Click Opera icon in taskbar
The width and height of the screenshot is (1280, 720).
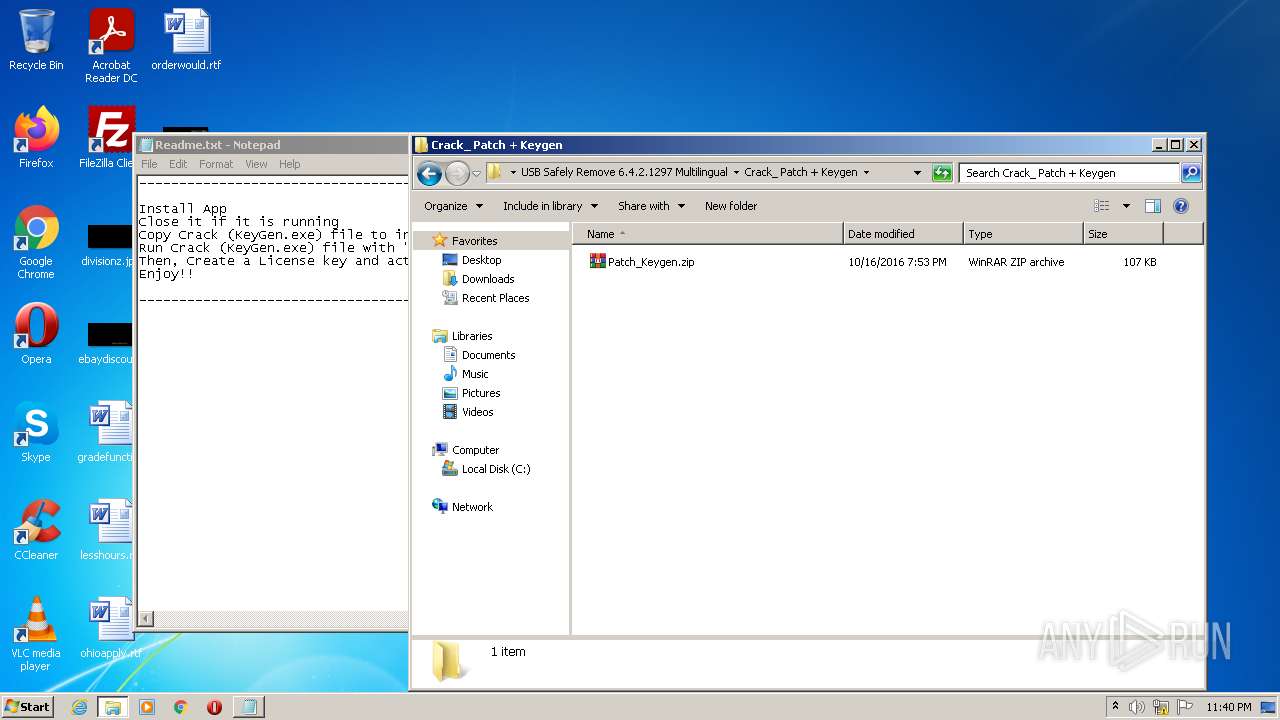[214, 707]
